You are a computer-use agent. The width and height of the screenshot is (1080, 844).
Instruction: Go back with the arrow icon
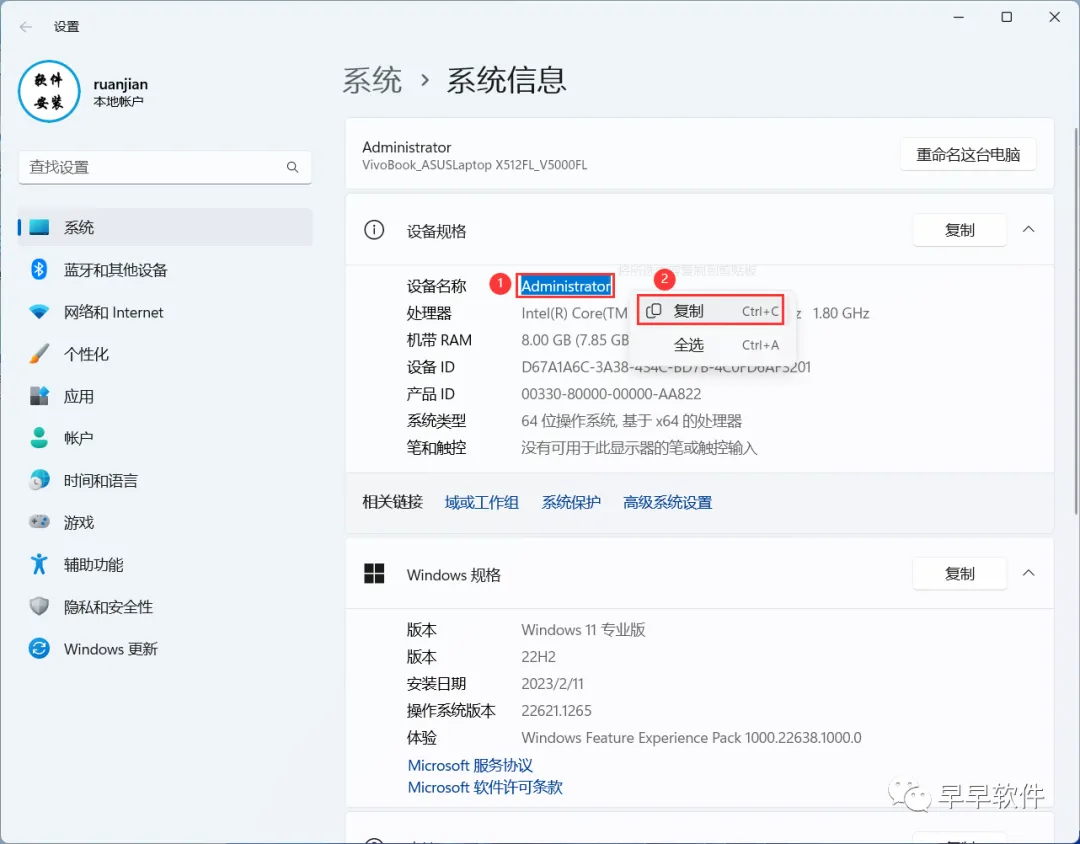pos(26,27)
